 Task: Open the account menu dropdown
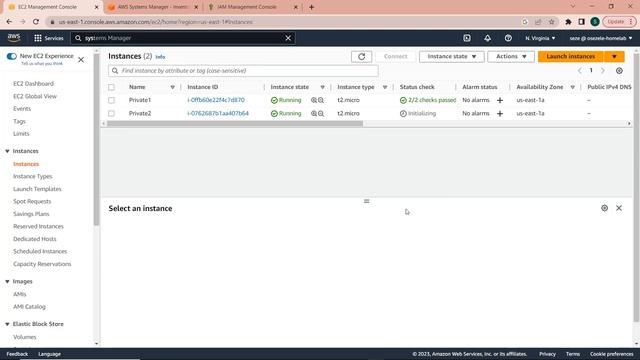coord(601,38)
